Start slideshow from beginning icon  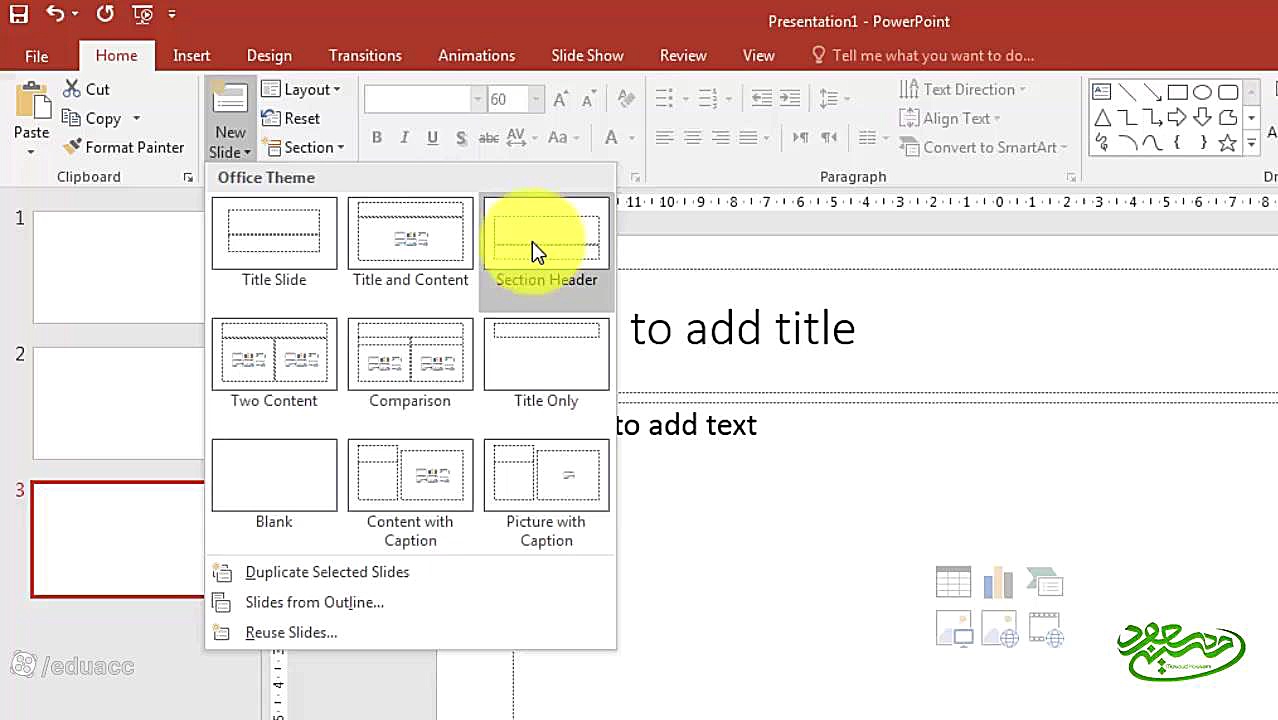pos(143,15)
